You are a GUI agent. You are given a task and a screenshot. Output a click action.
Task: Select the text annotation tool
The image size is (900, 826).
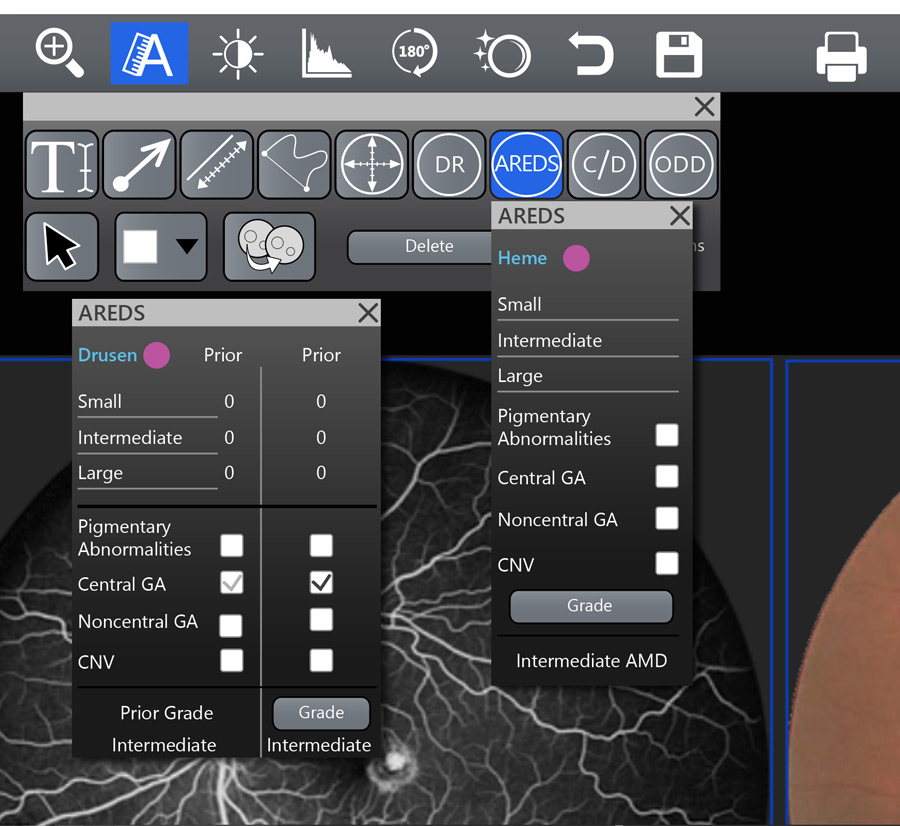tap(62, 165)
